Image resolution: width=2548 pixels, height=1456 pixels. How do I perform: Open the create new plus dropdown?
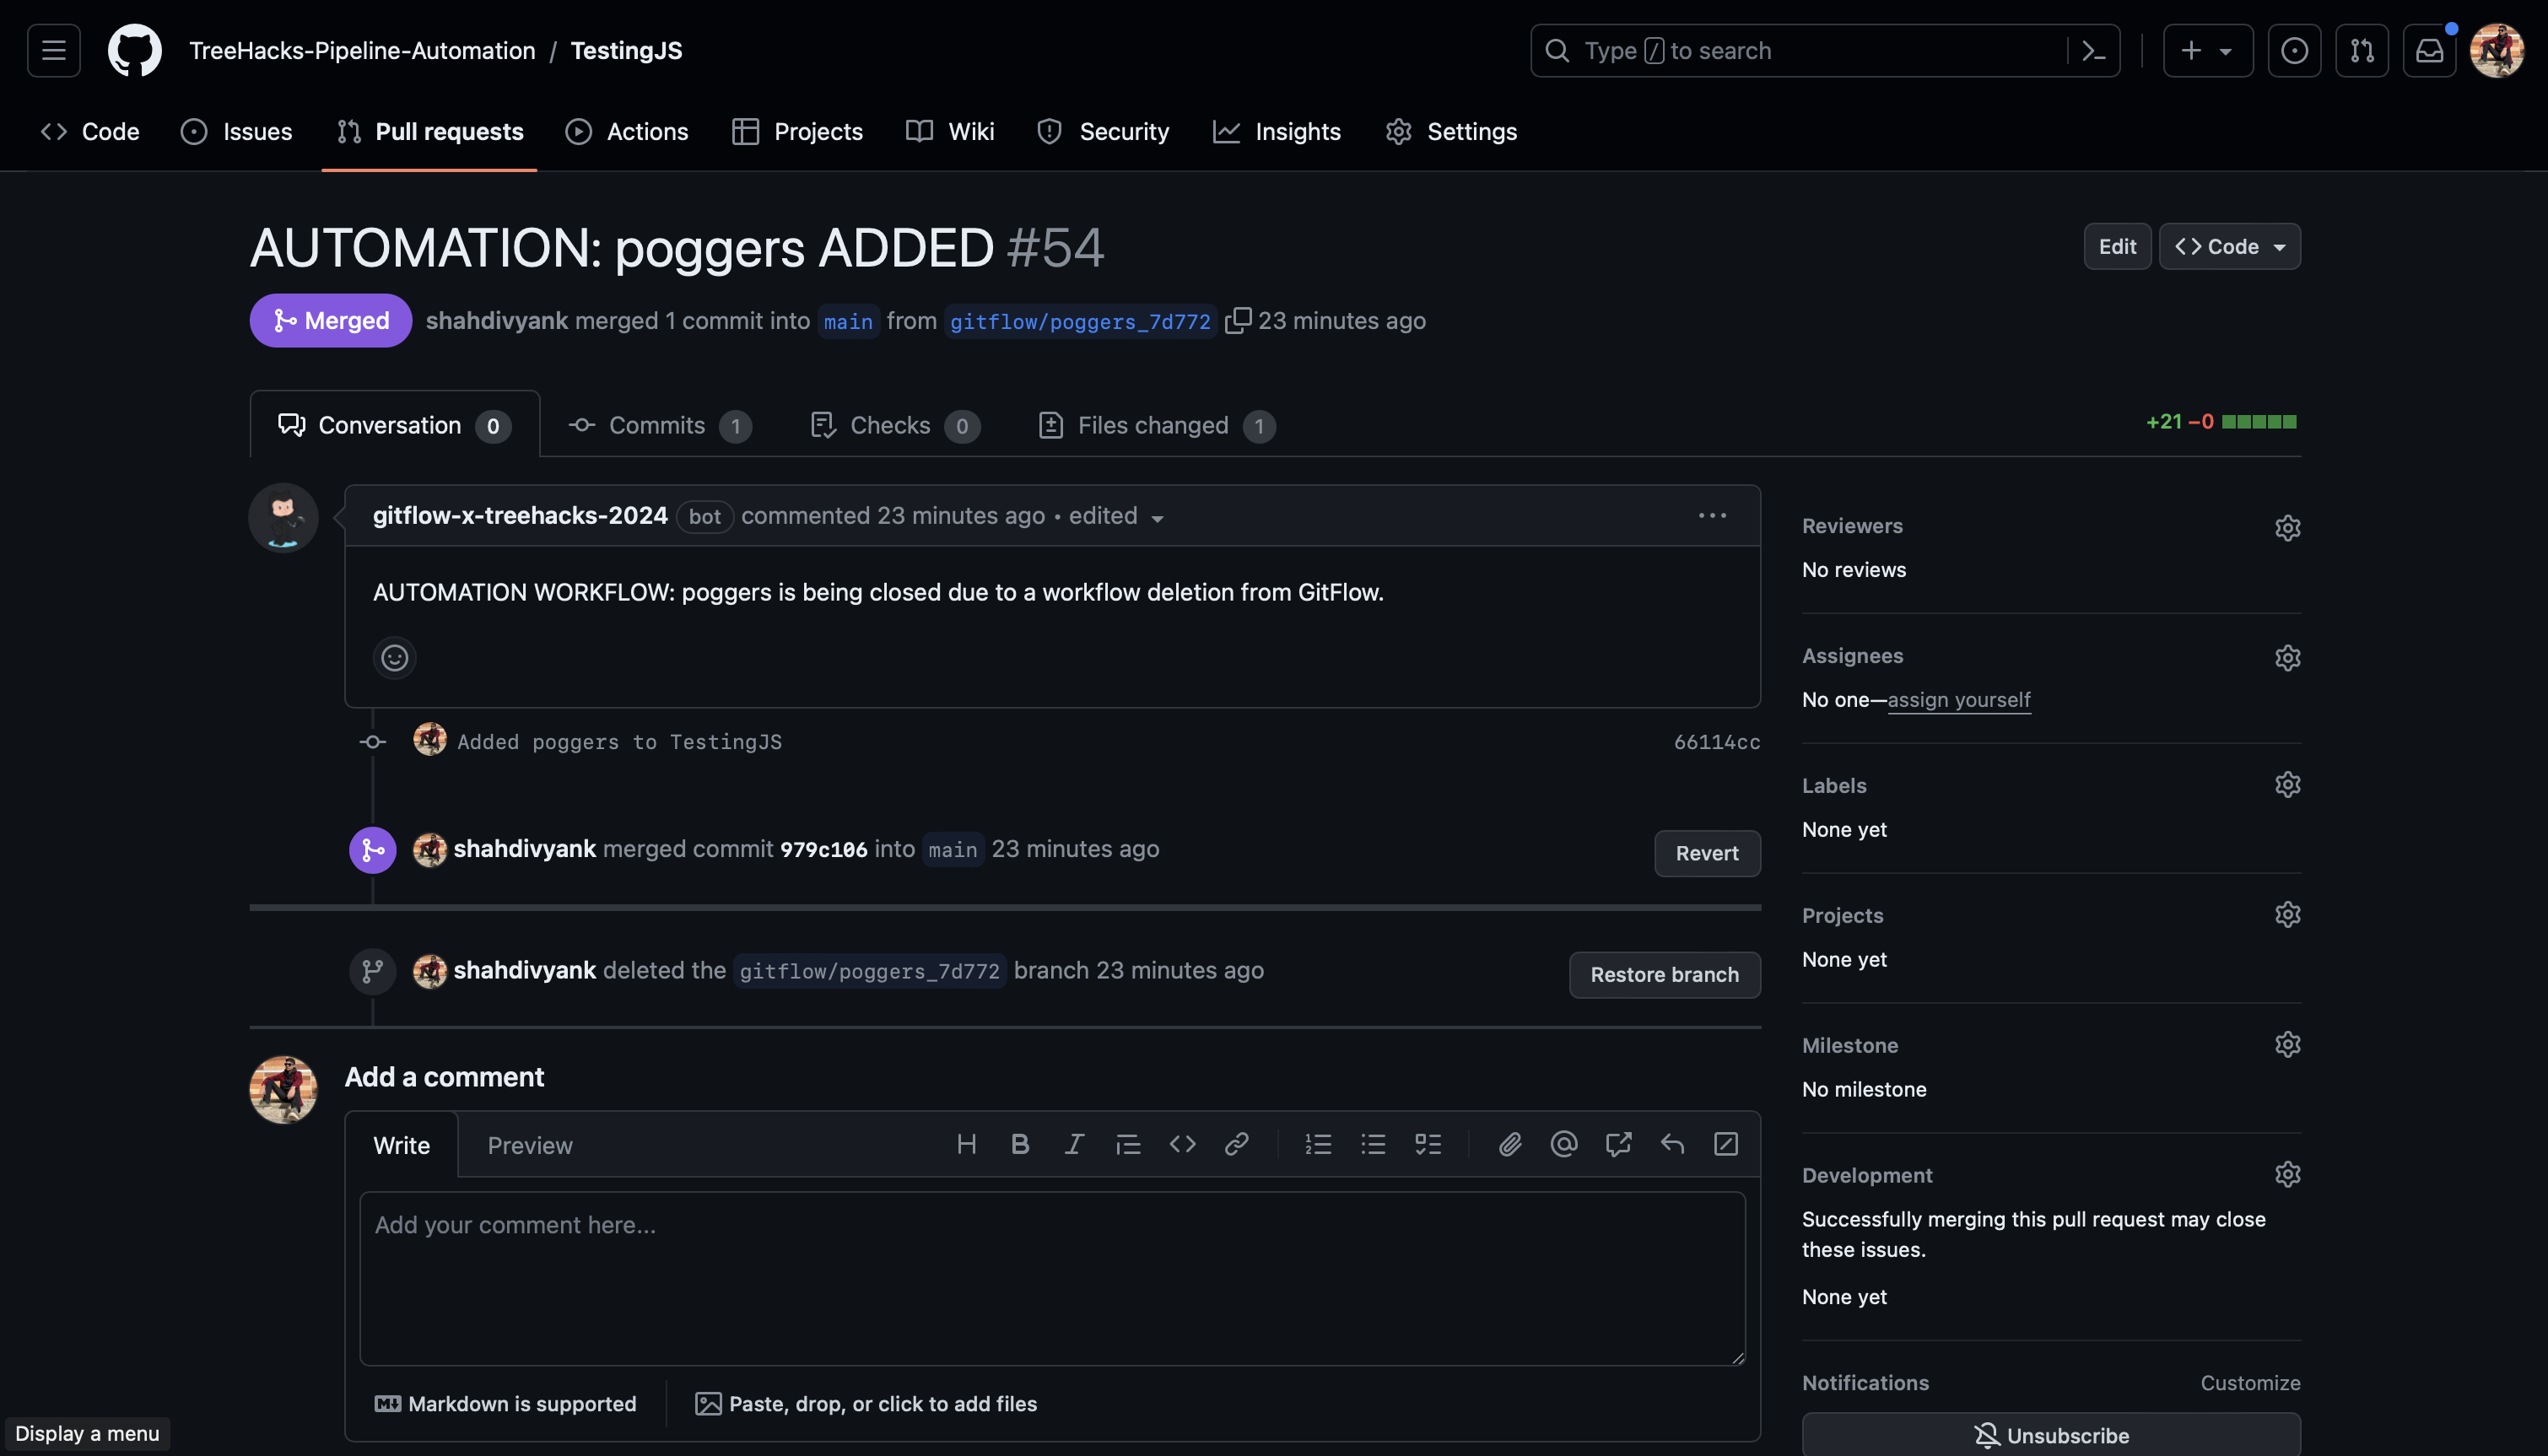(x=2207, y=50)
